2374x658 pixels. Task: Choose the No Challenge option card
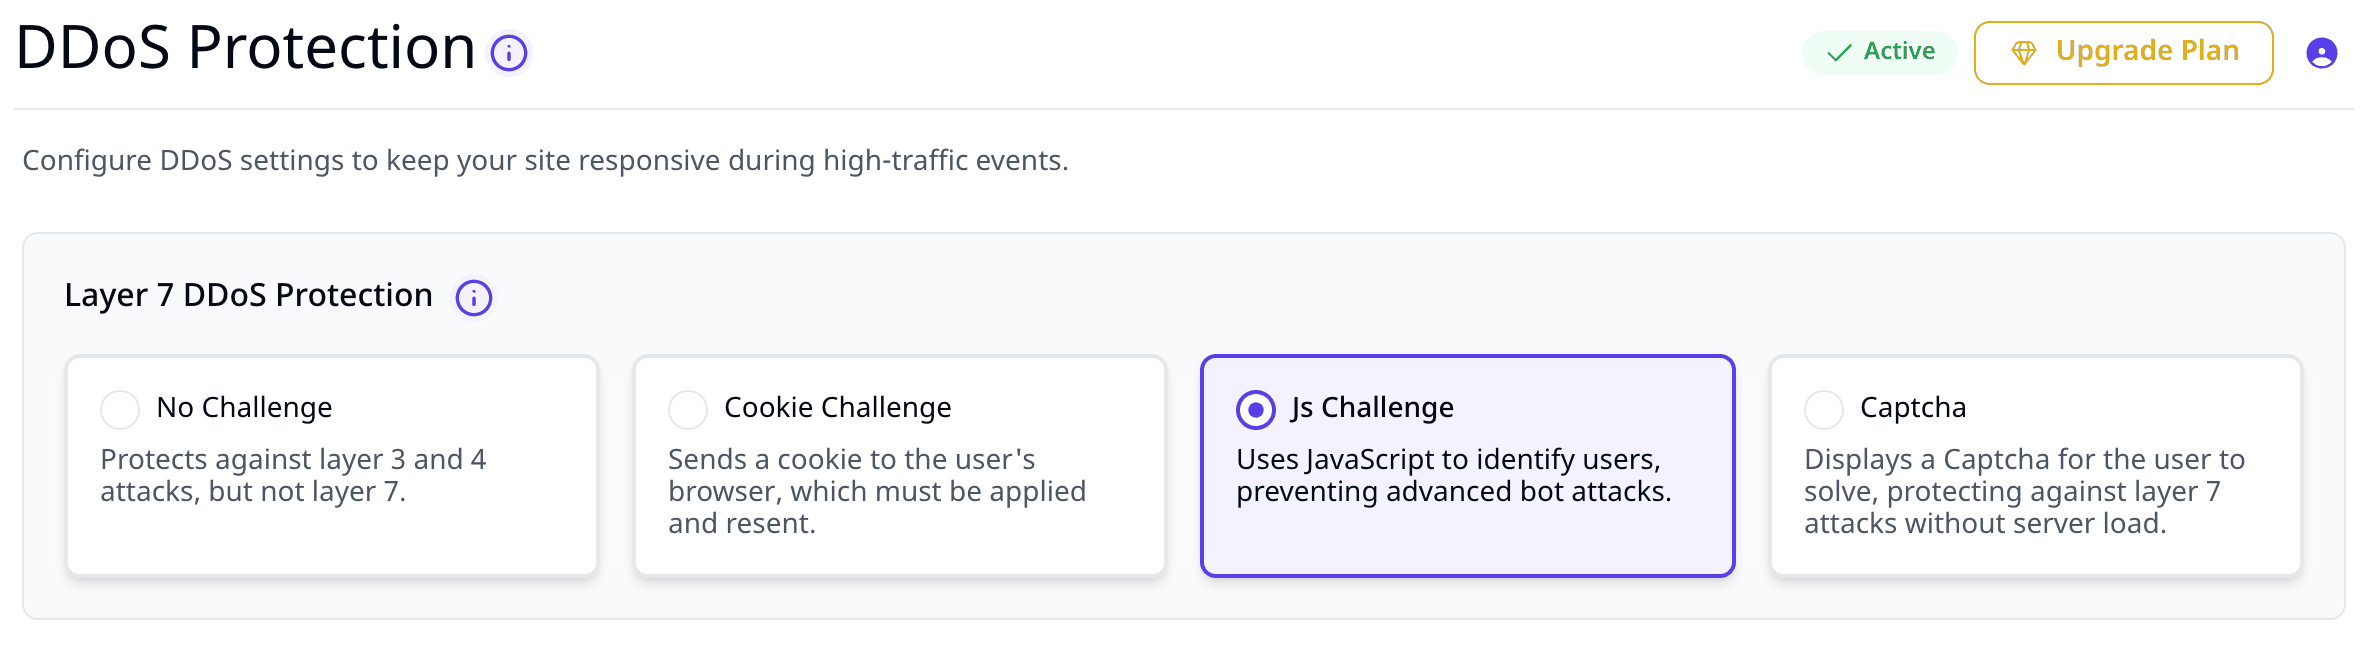click(332, 466)
